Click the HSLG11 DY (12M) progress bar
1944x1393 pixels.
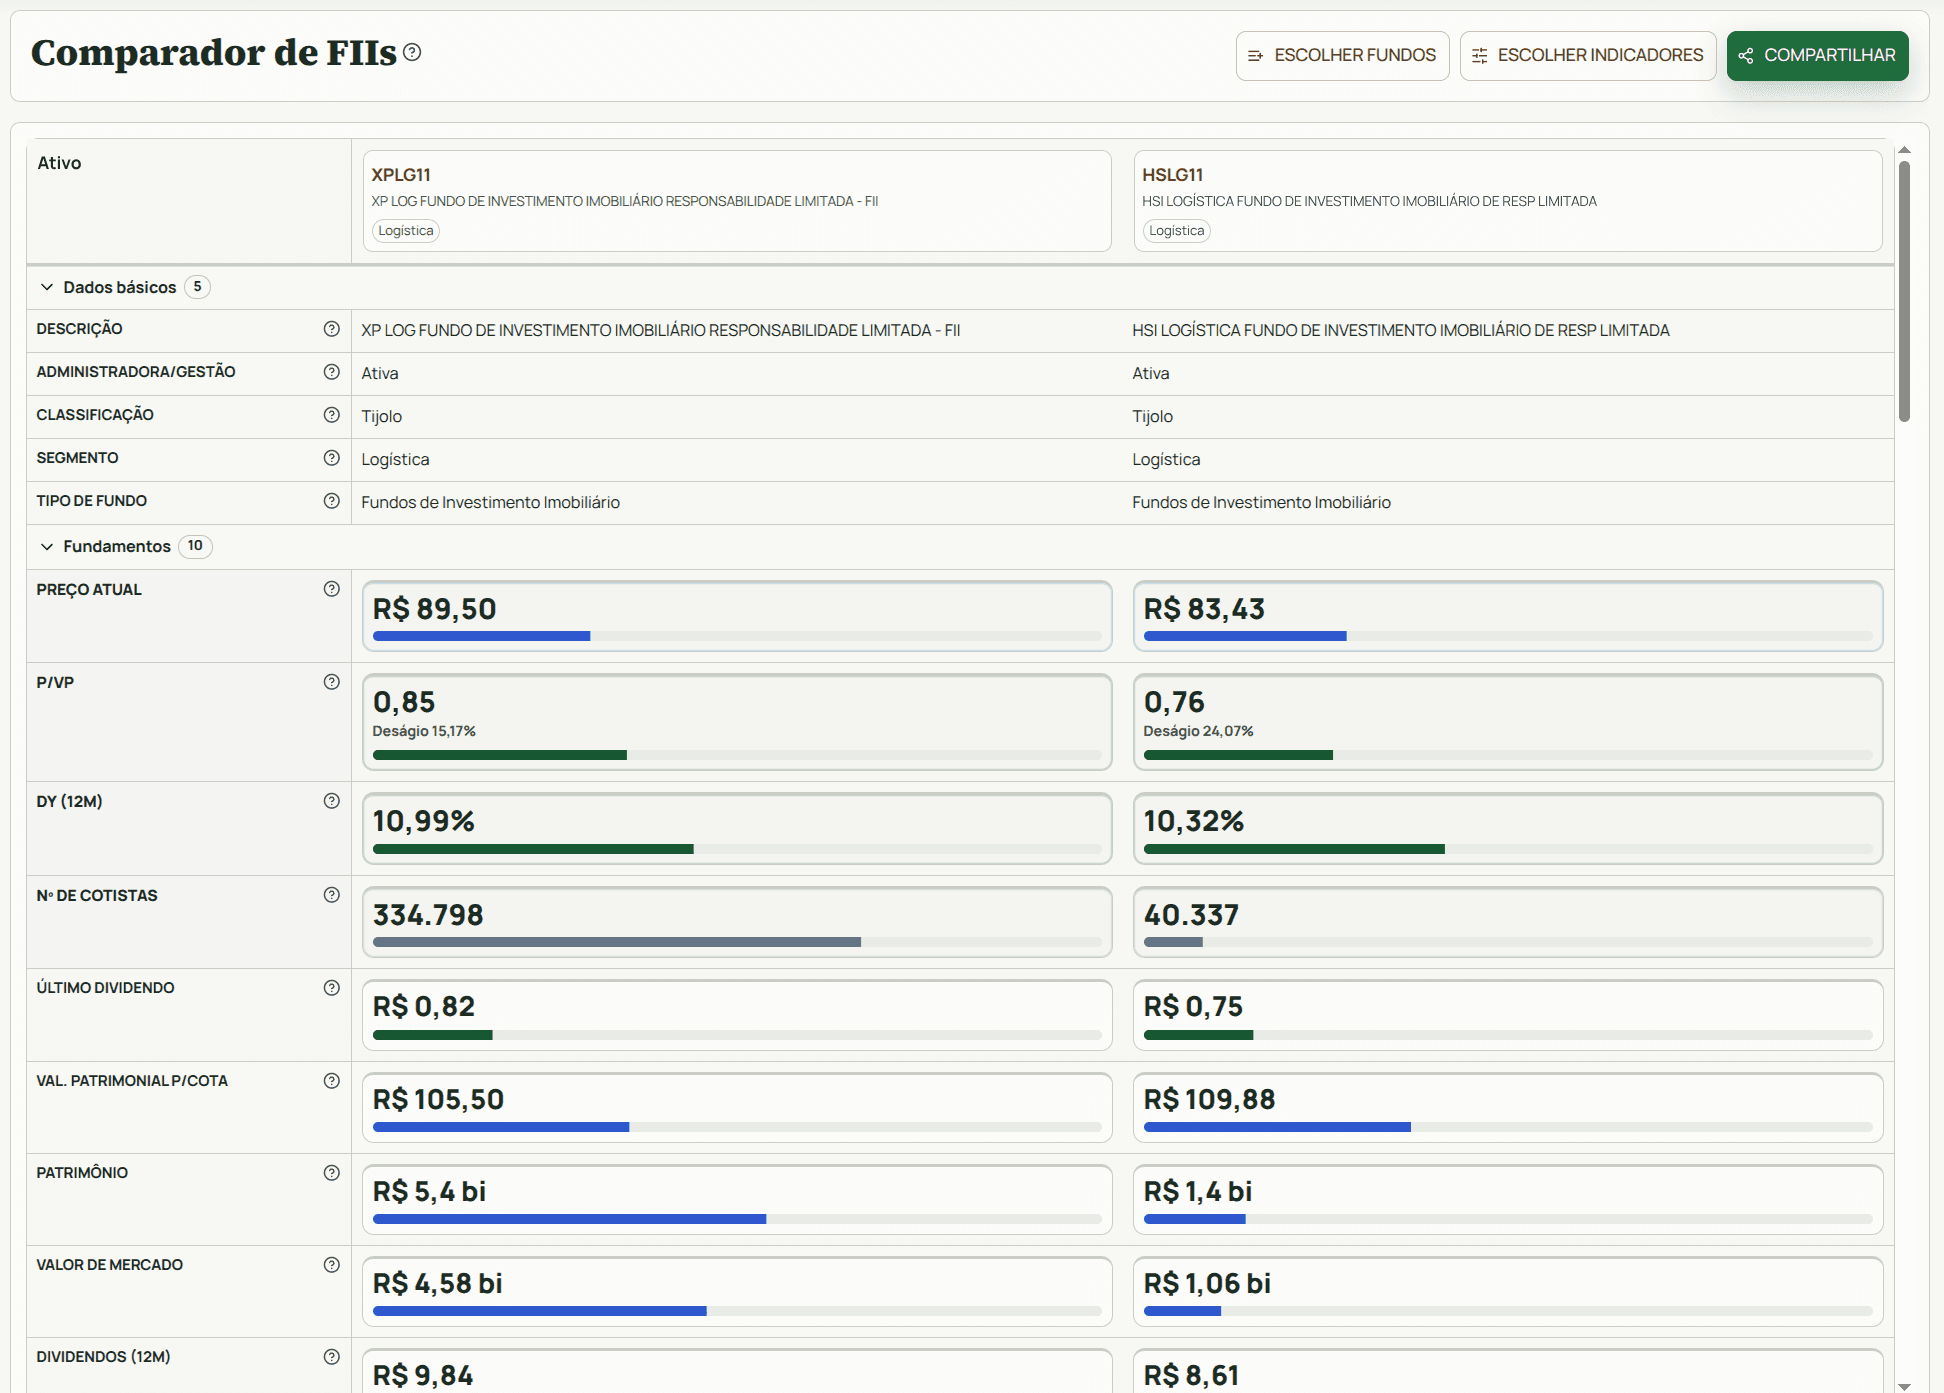point(1508,849)
